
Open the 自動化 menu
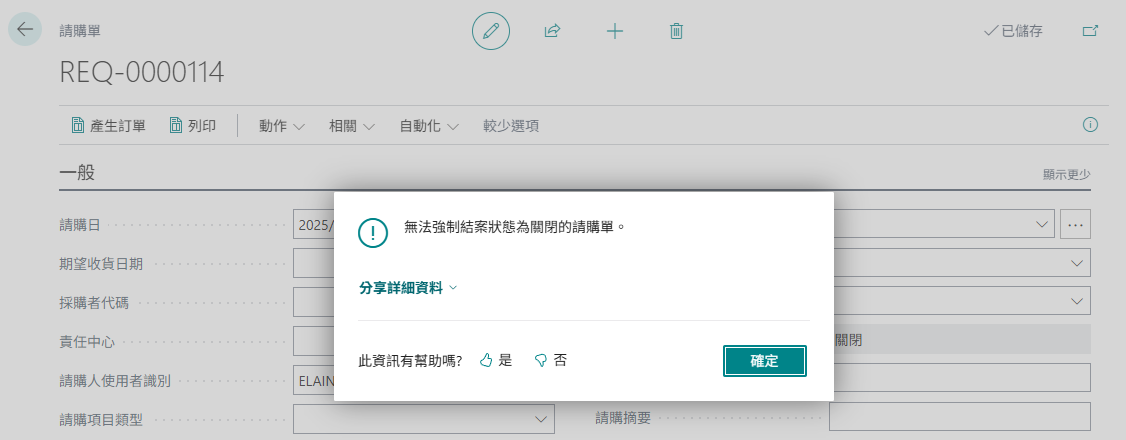click(x=429, y=126)
